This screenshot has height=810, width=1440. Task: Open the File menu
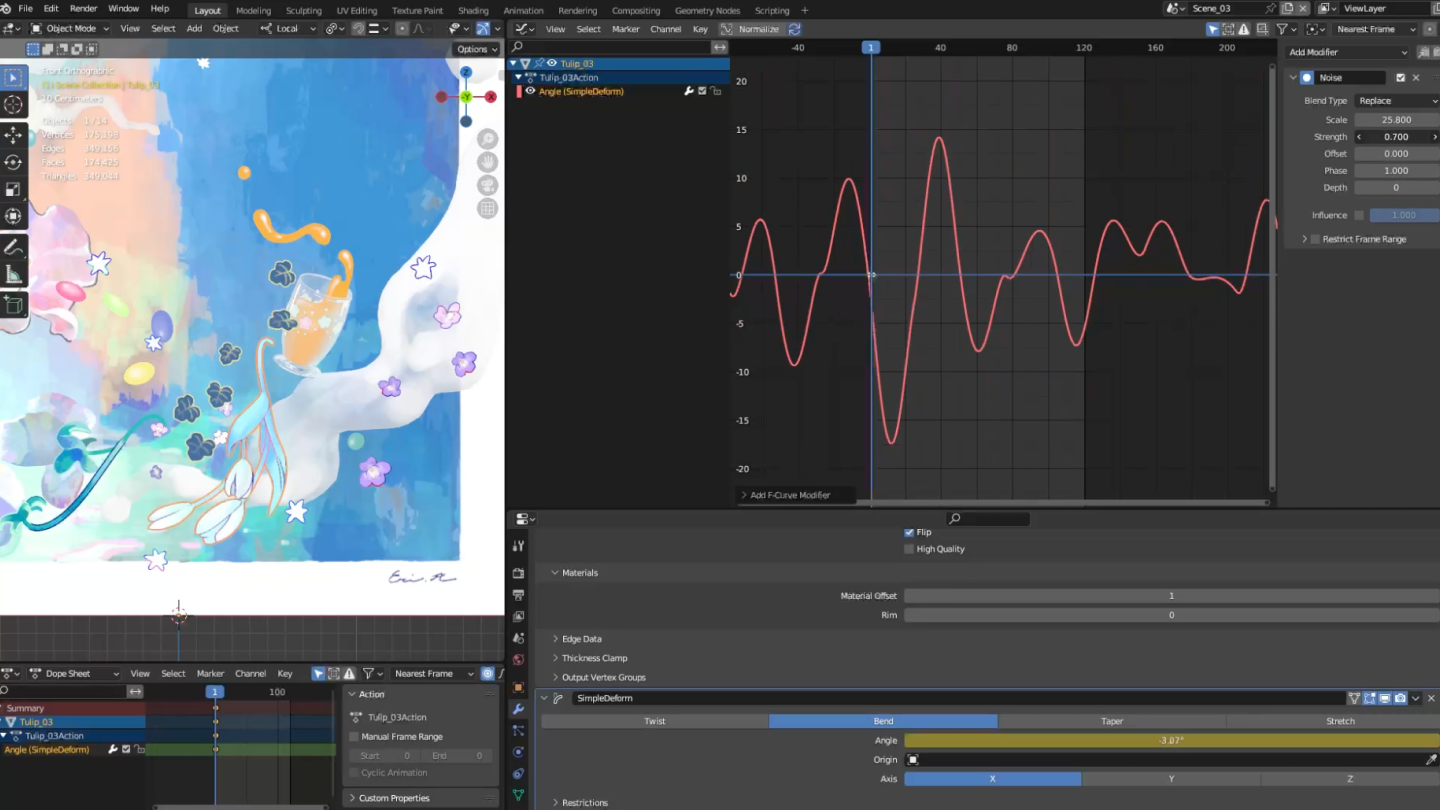(x=26, y=9)
